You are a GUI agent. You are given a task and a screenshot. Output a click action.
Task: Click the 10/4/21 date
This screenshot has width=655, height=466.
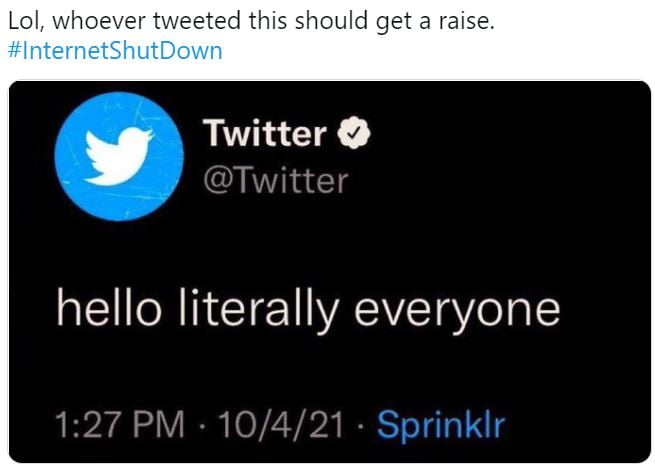281,425
